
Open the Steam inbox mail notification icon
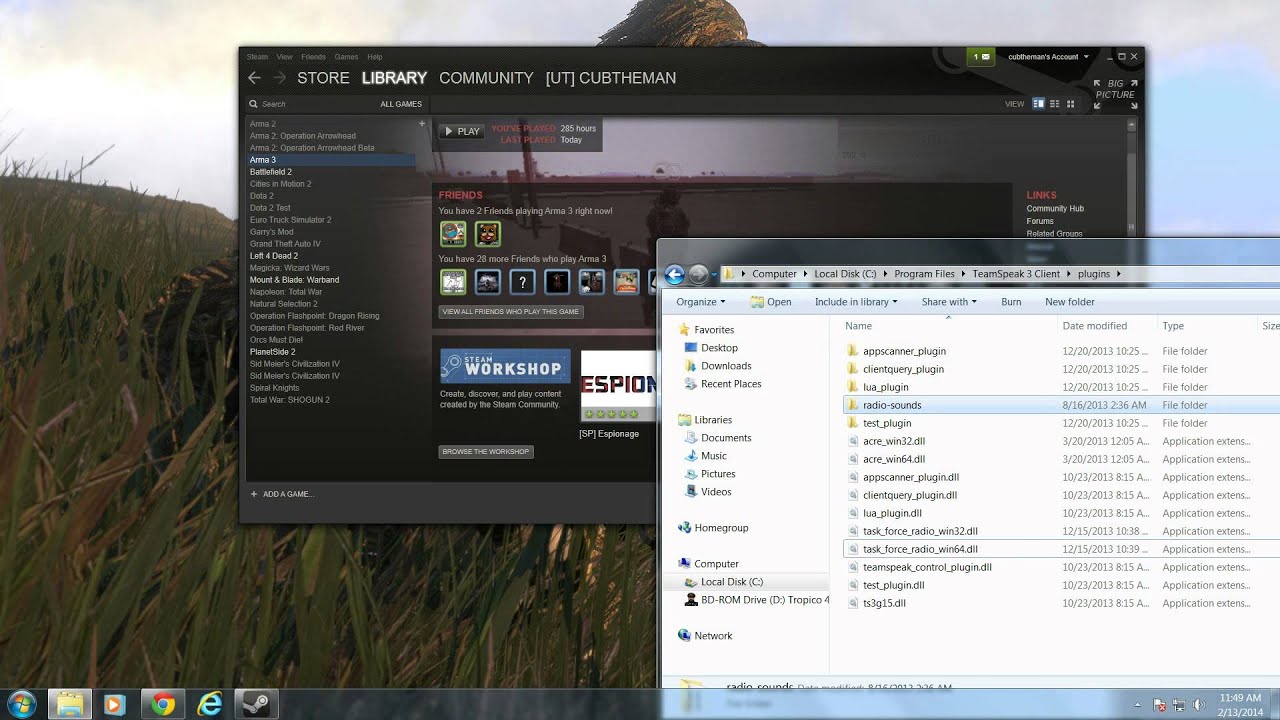pos(981,57)
